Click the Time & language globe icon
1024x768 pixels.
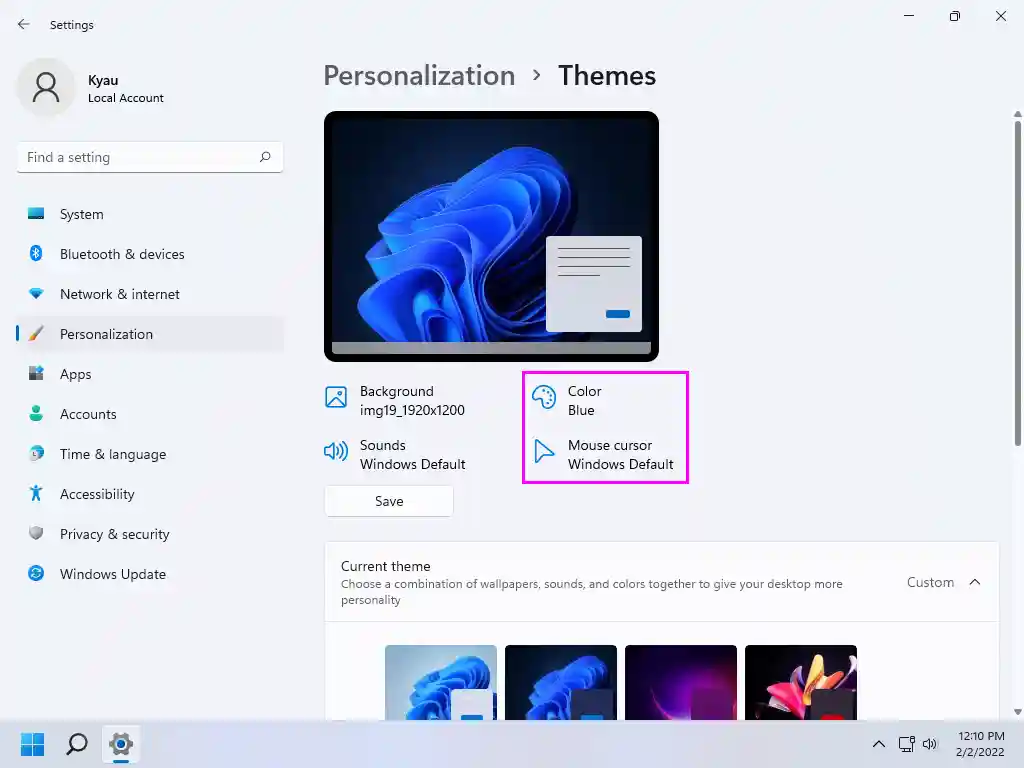pos(36,453)
